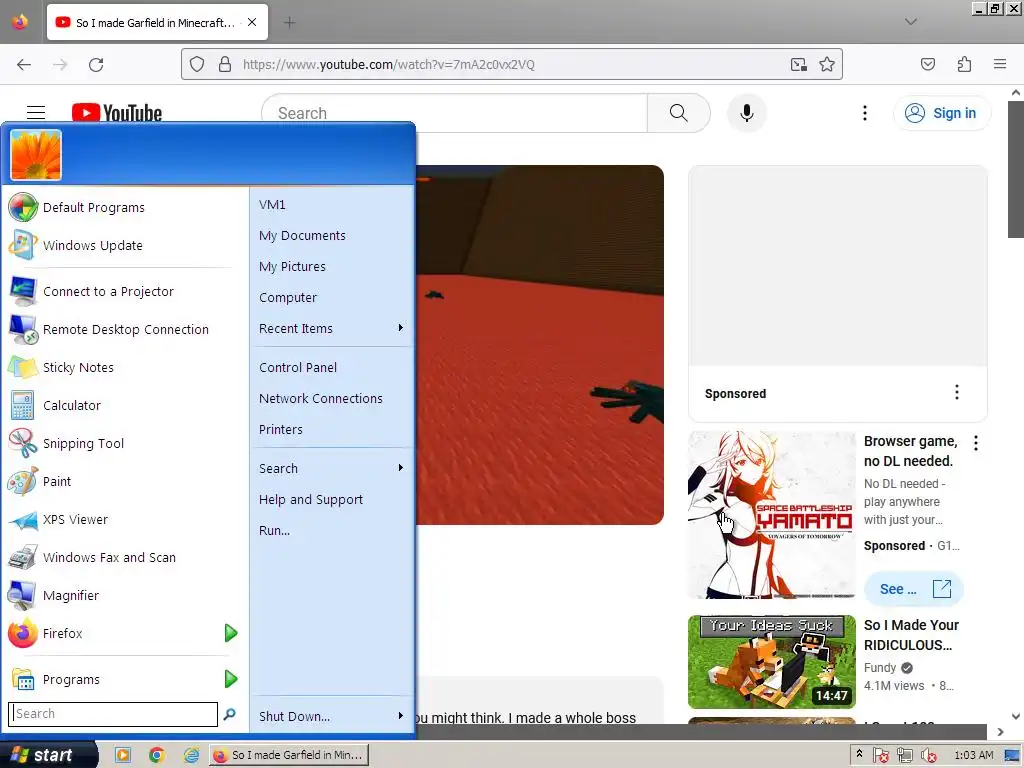Image resolution: width=1024 pixels, height=768 pixels.
Task: Open Control Panel
Action: point(298,368)
